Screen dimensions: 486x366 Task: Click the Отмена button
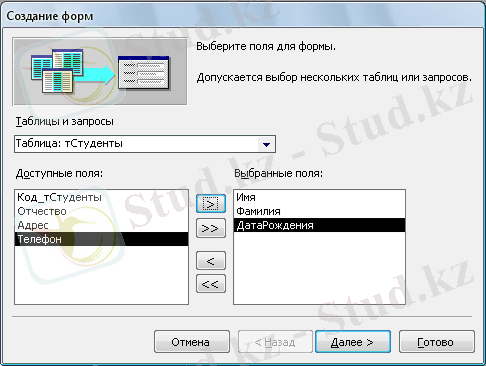click(x=192, y=342)
